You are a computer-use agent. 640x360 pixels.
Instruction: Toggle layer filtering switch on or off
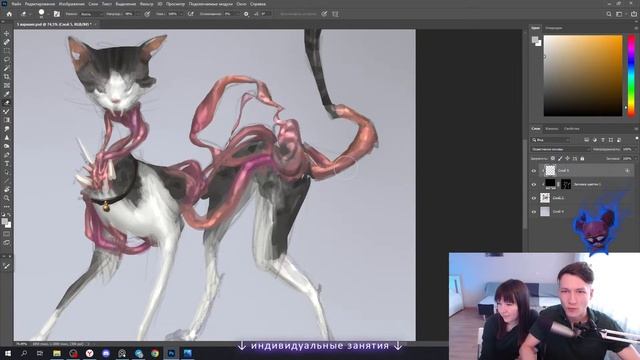[636, 139]
